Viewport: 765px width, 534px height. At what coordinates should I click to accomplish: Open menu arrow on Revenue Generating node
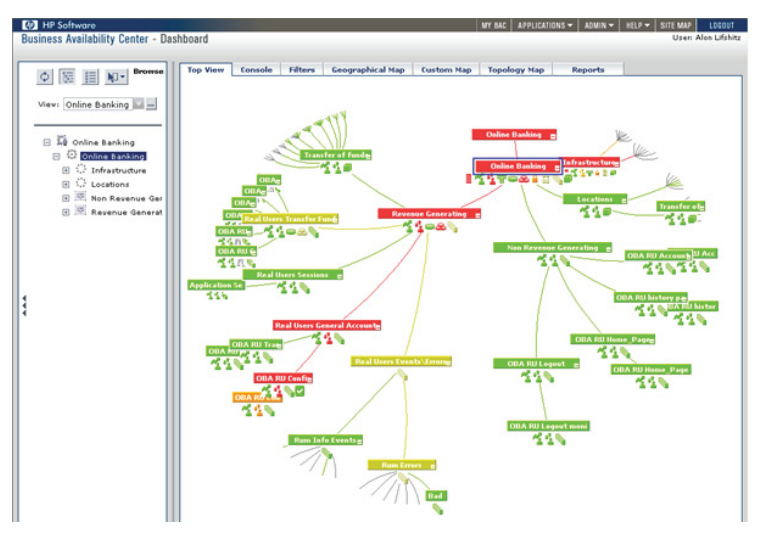pos(478,215)
